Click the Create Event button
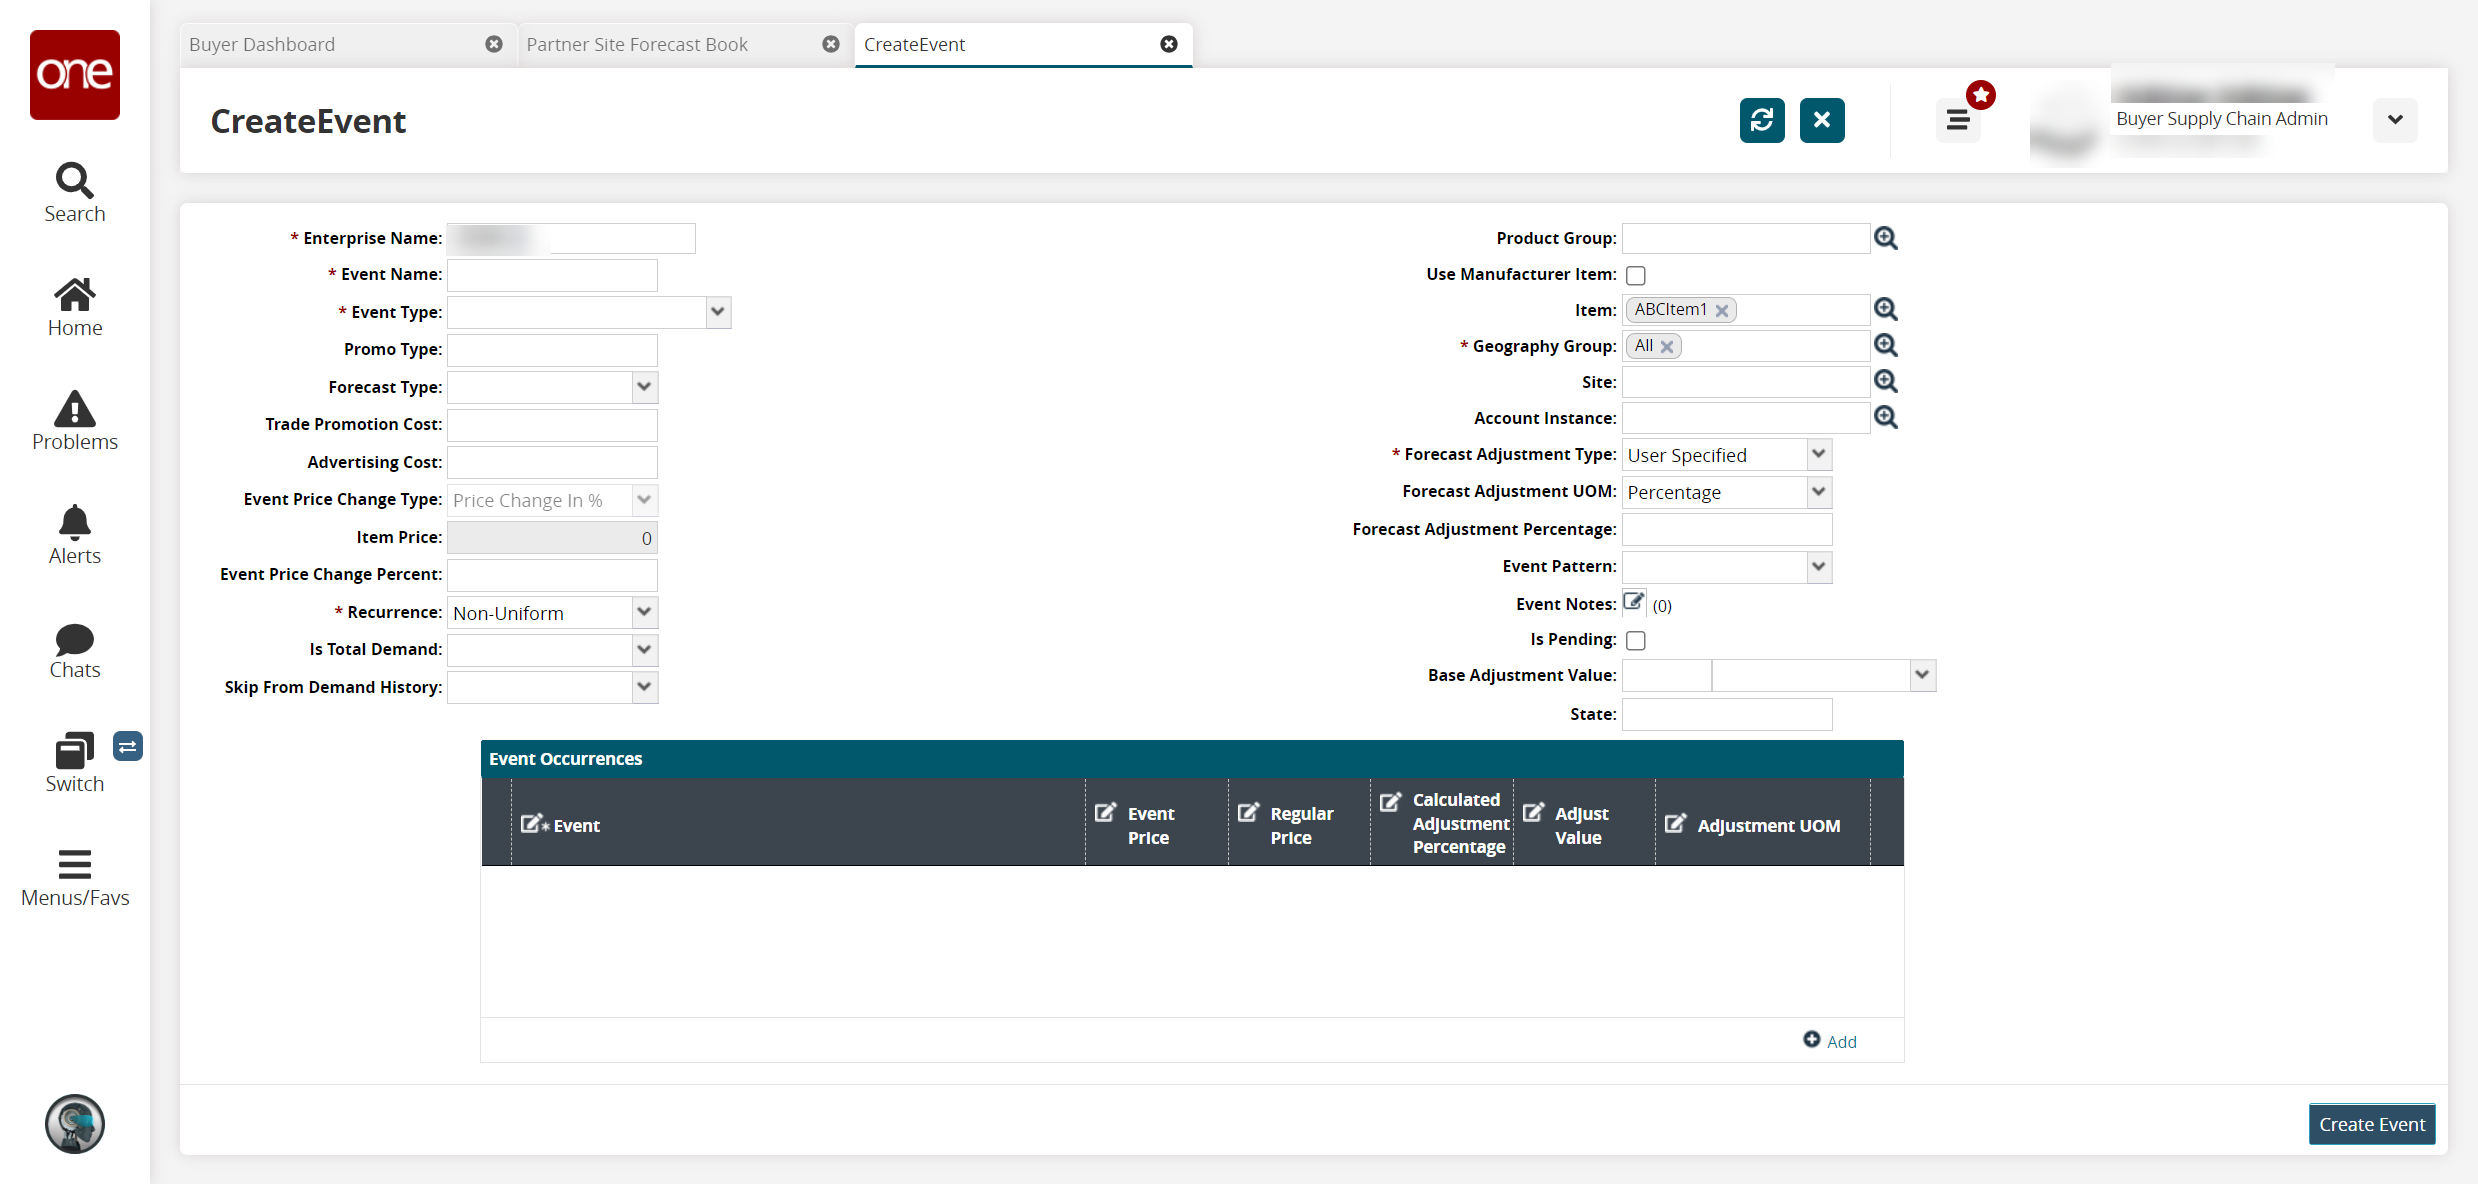 tap(2371, 1124)
